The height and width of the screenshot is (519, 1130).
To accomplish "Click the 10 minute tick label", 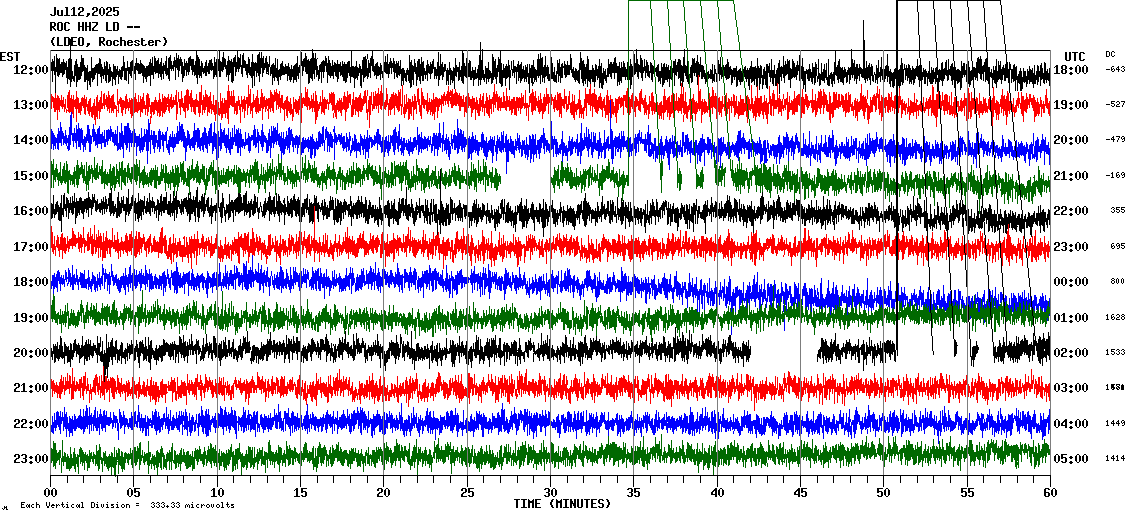I will coord(217,492).
